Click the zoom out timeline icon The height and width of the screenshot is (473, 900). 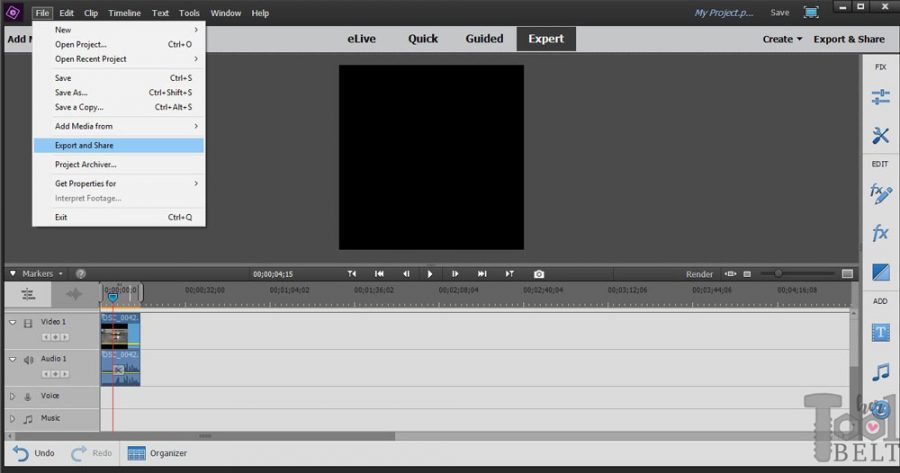pyautogui.click(x=747, y=274)
